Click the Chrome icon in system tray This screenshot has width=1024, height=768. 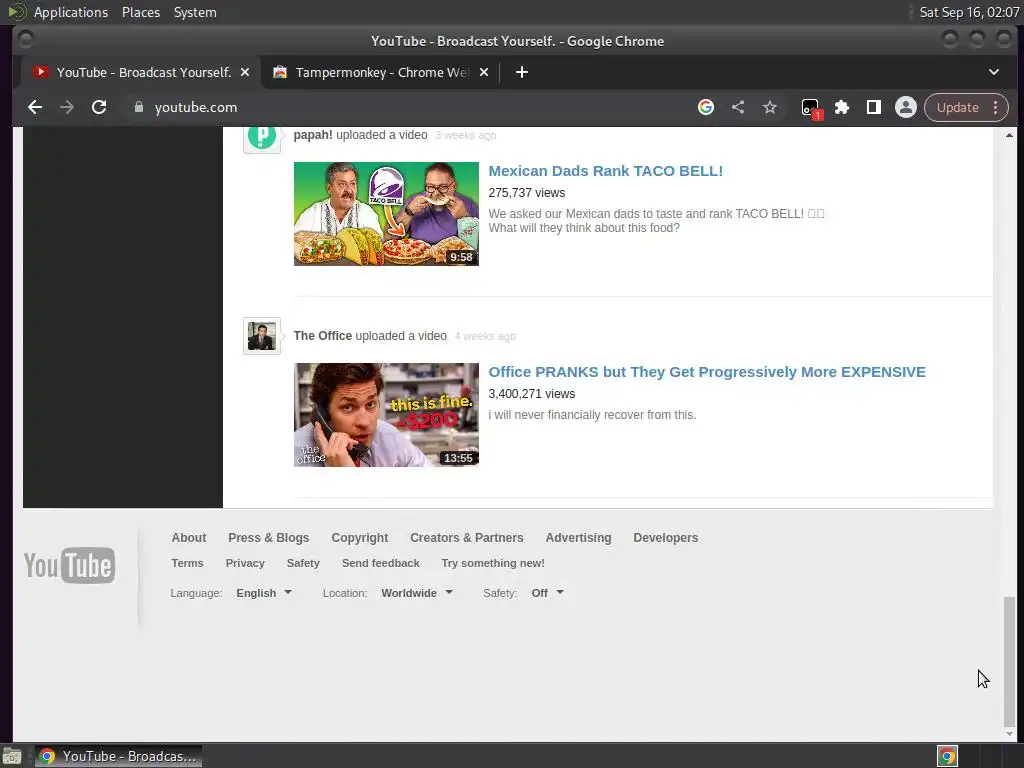pos(947,756)
